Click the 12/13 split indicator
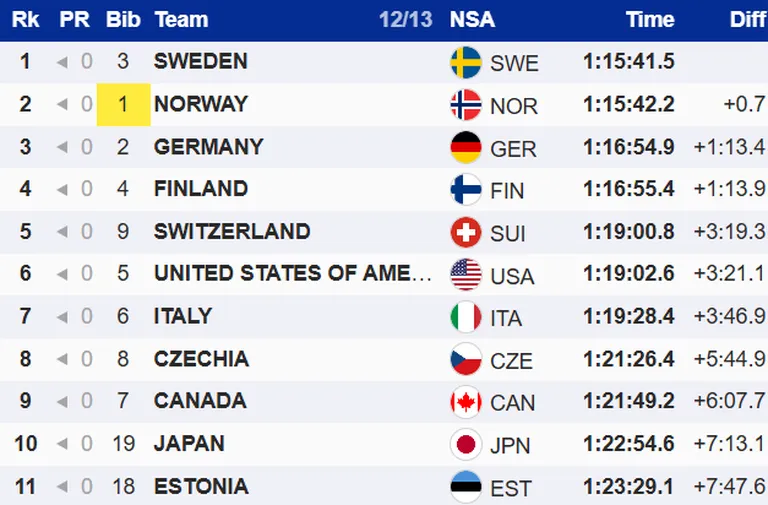 coord(406,20)
